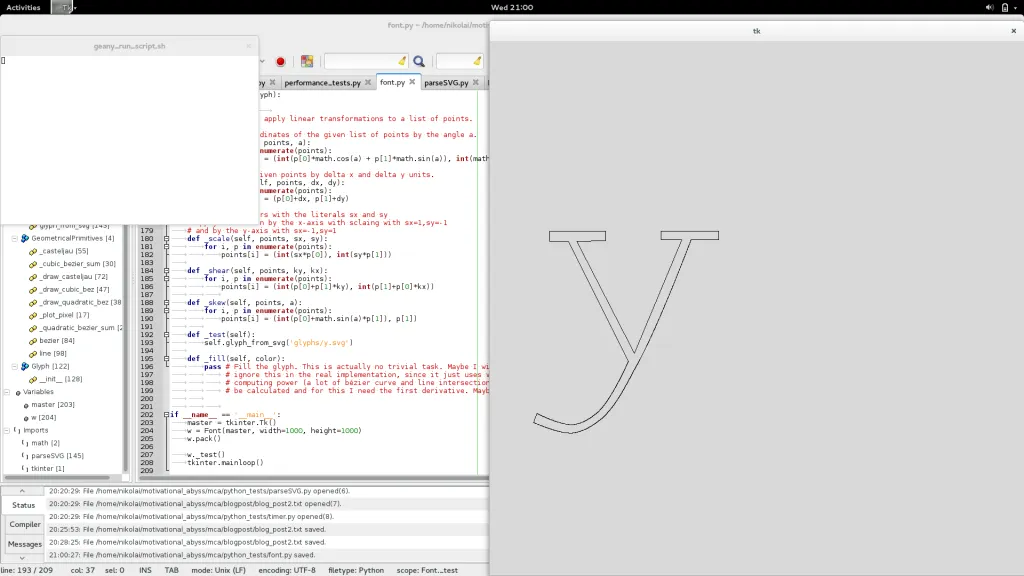Viewport: 1024px width, 576px height.
Task: Jump to import parseSVG [145]
Action: 57,456
